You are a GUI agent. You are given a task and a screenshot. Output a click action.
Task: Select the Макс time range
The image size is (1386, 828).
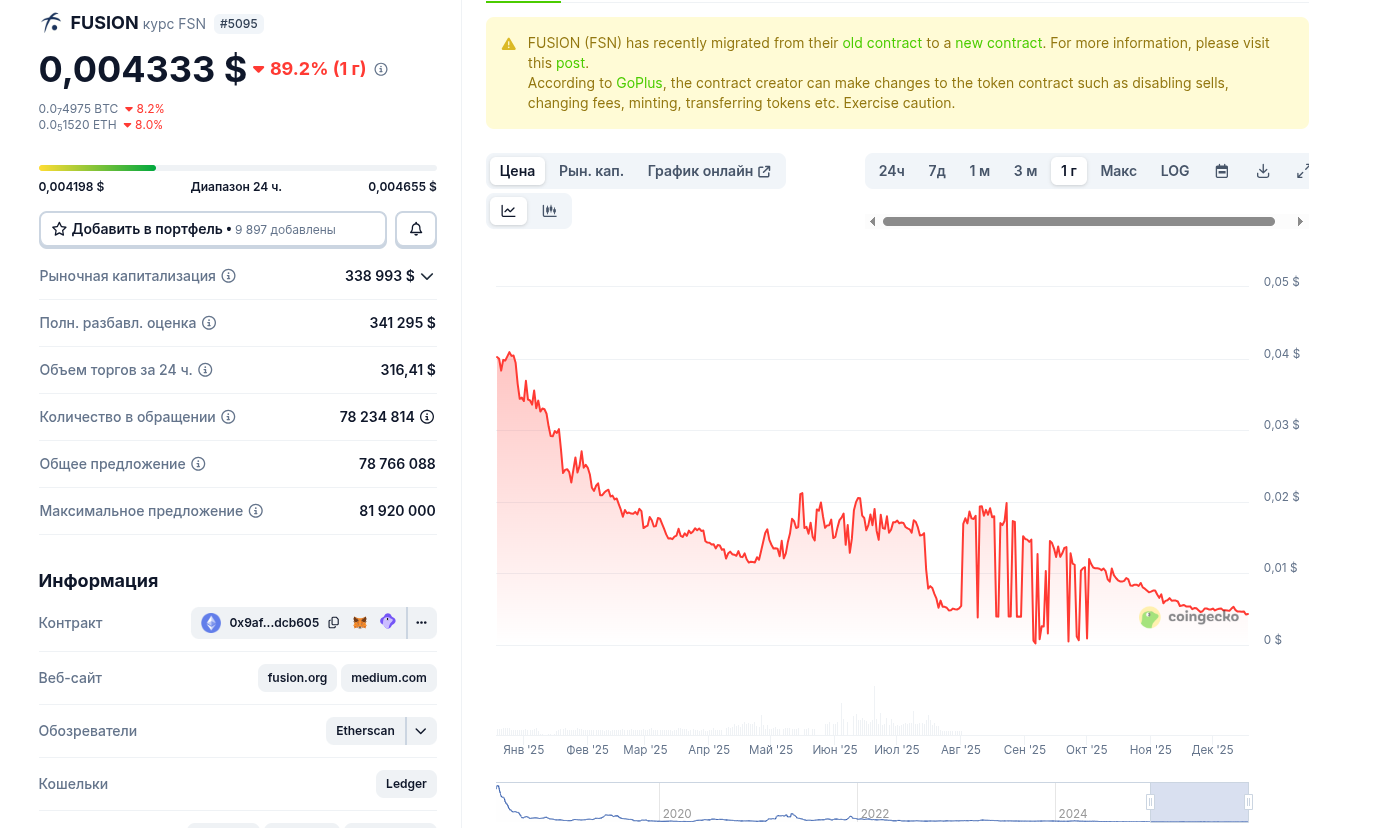click(x=1118, y=171)
